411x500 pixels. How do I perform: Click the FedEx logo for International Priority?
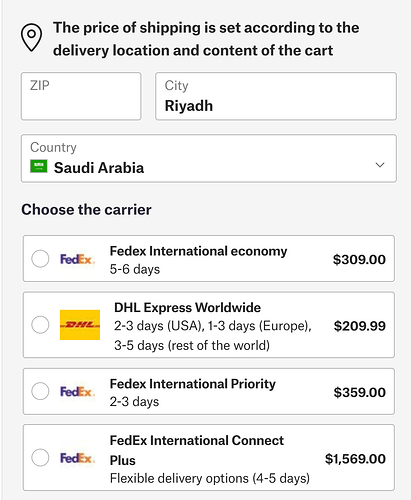click(x=78, y=391)
